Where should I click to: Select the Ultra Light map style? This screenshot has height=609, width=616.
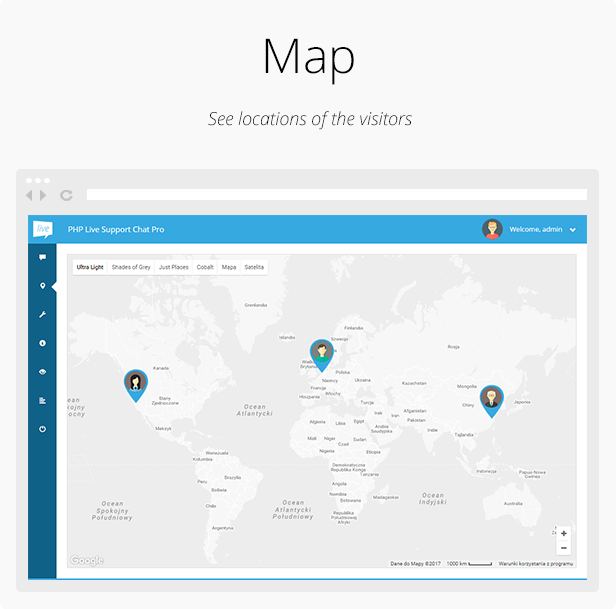click(x=90, y=267)
